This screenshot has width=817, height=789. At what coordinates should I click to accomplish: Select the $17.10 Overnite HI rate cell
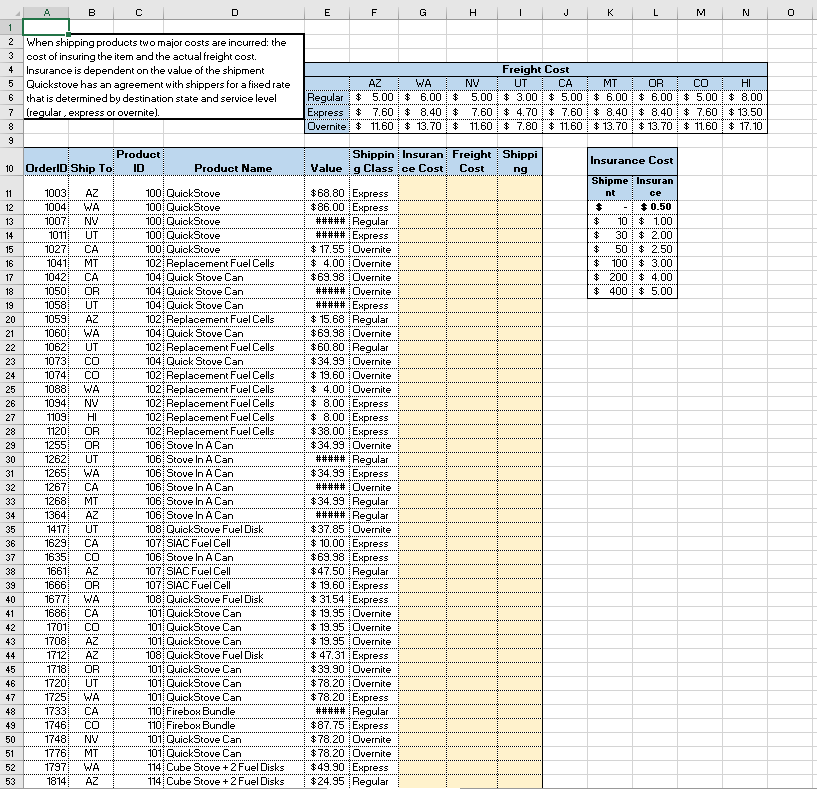pos(745,126)
